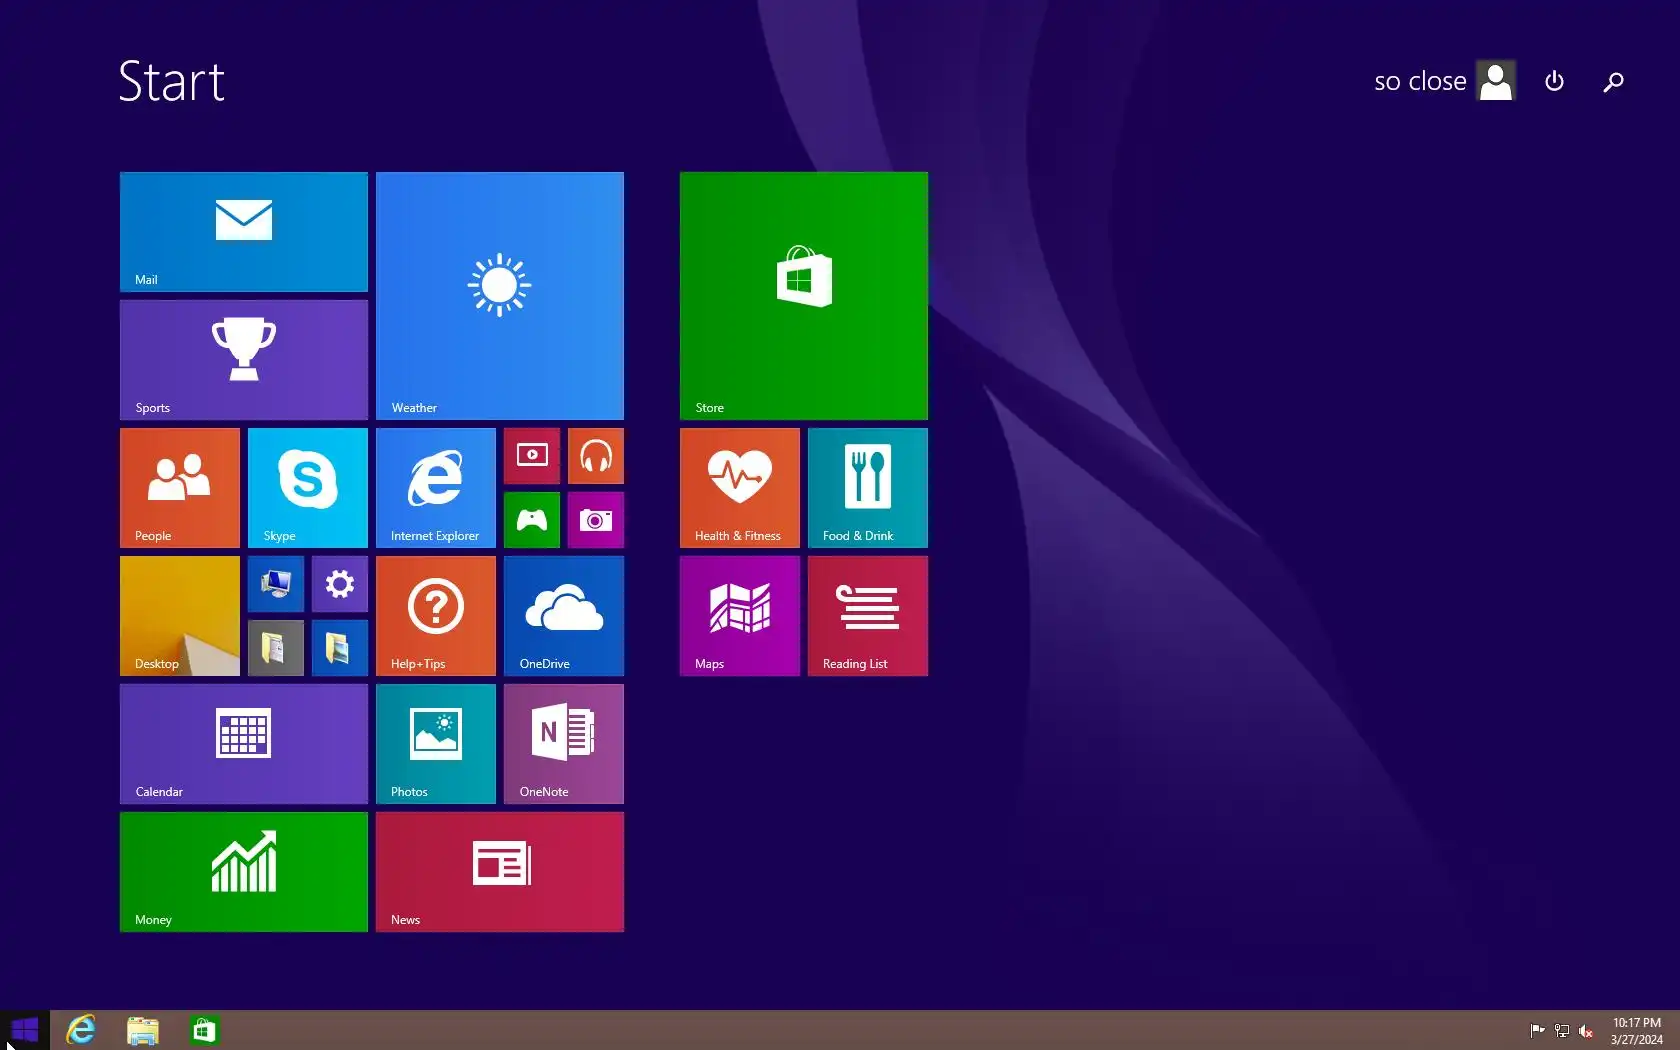Open the Weather tile
Image resolution: width=1680 pixels, height=1050 pixels.
(x=500, y=296)
